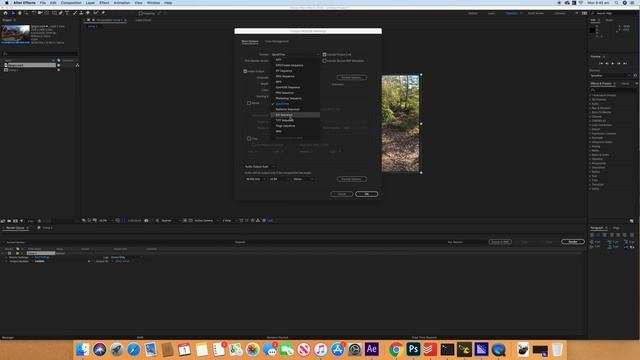The image size is (640, 360).
Task: Click Lossless output module link
Action: (x=40, y=261)
